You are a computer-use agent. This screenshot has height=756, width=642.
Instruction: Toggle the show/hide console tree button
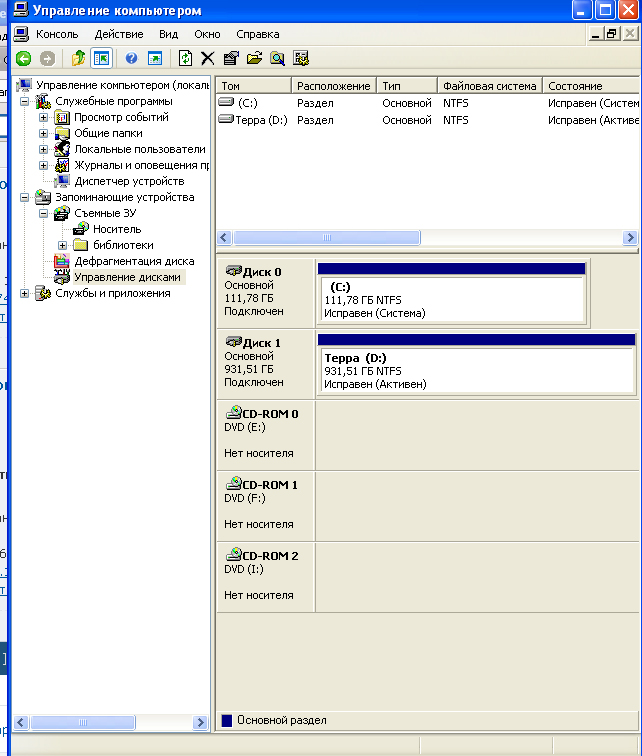[100, 58]
